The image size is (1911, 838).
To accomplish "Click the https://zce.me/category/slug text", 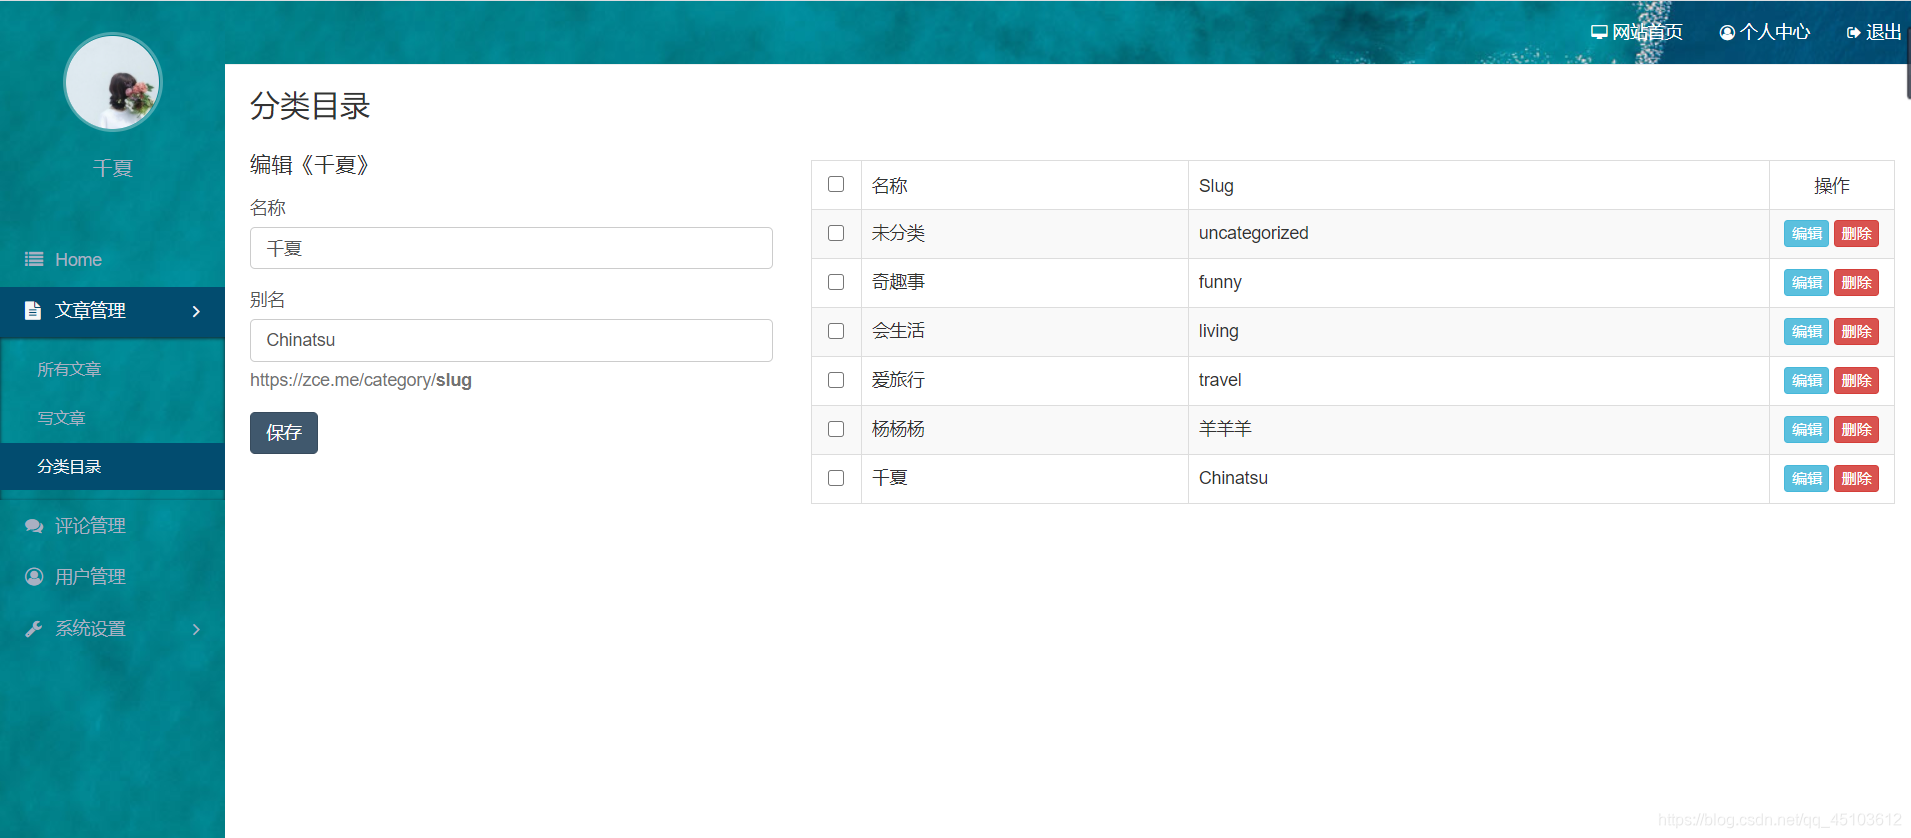I will pyautogui.click(x=361, y=380).
